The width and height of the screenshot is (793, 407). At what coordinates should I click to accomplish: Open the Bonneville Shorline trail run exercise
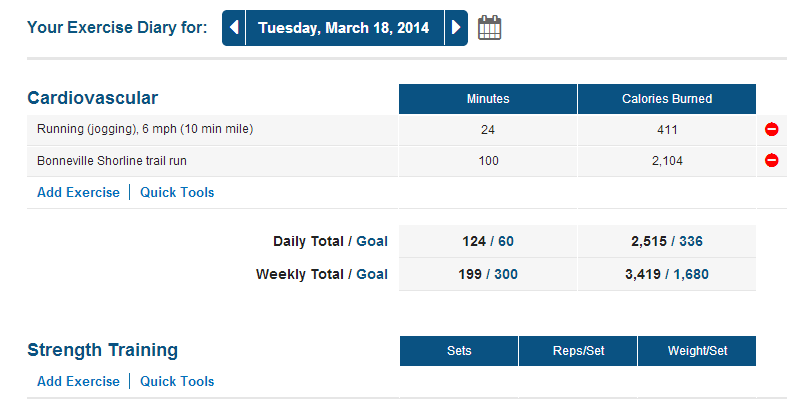click(x=112, y=160)
